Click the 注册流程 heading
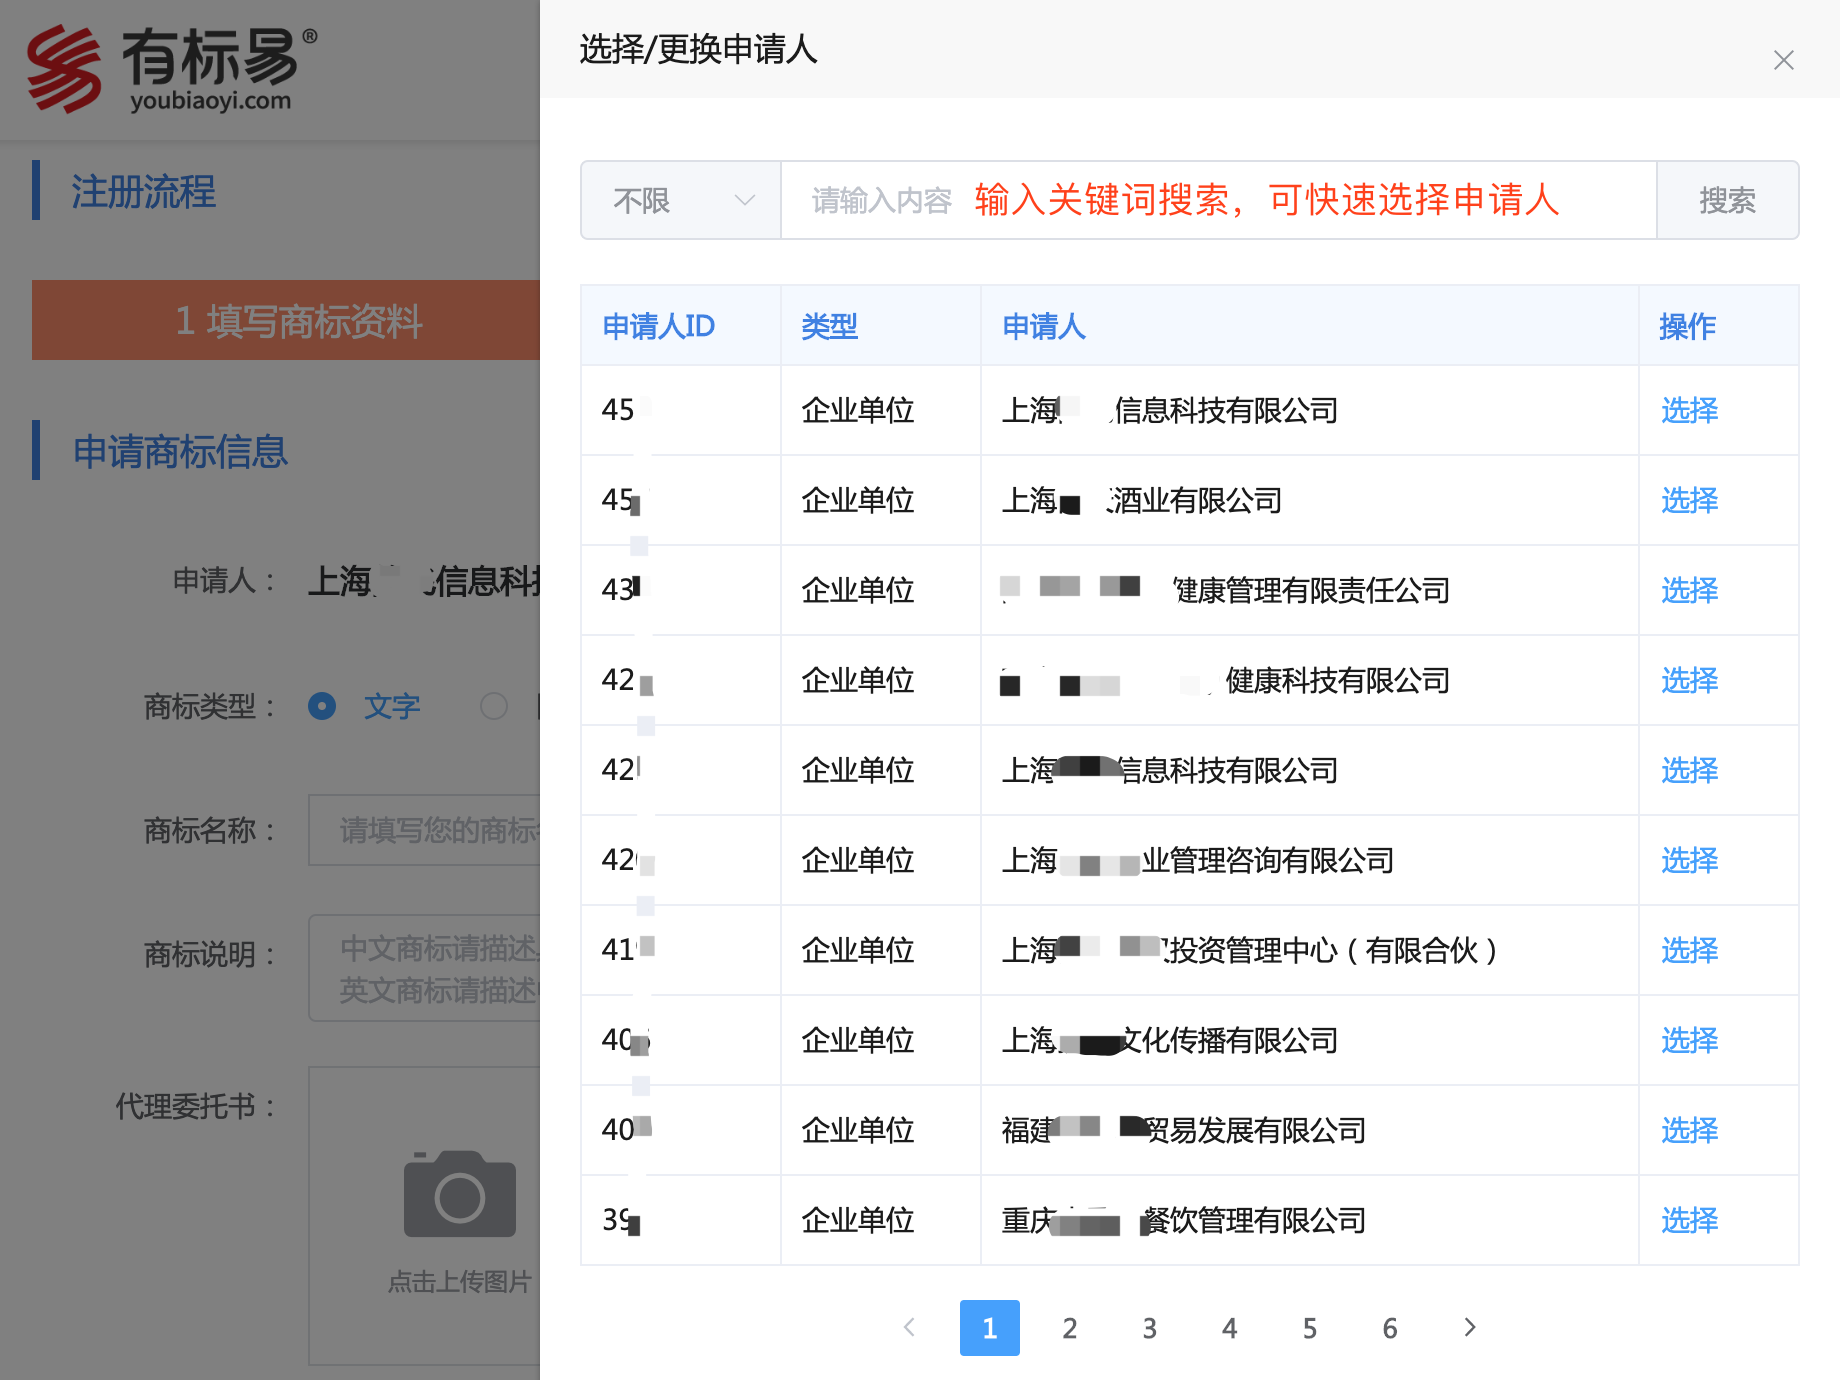The width and height of the screenshot is (1840, 1380). (x=143, y=192)
